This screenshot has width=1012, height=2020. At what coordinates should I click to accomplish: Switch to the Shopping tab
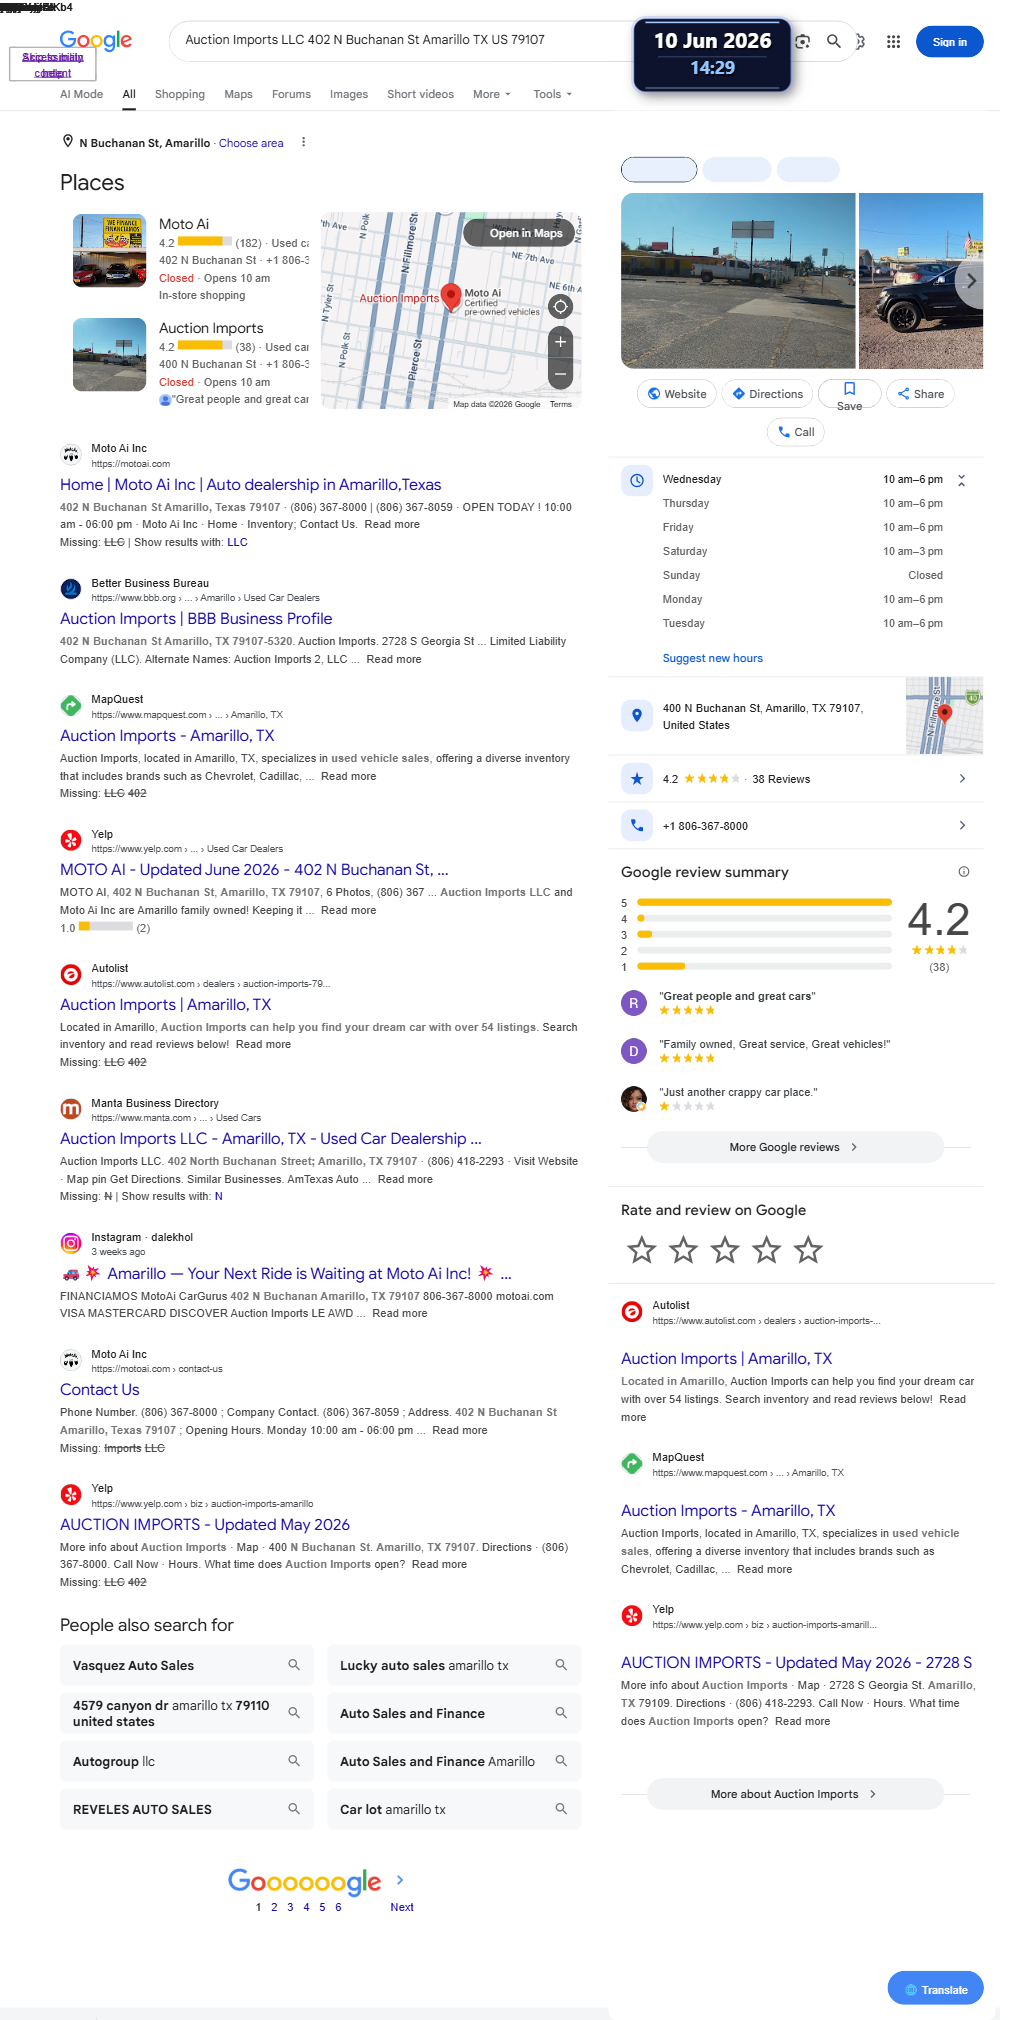tap(180, 94)
